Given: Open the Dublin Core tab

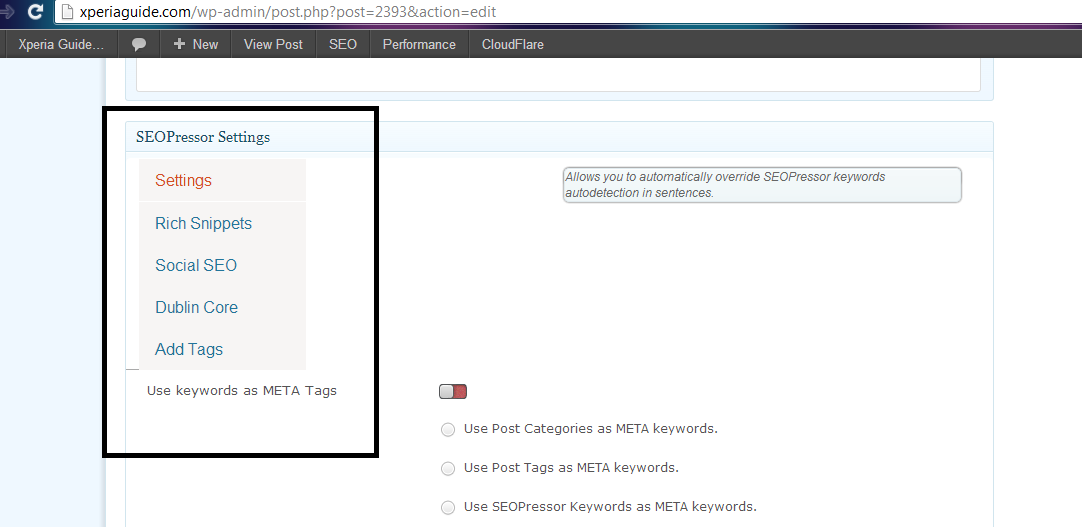Looking at the screenshot, I should [222, 308].
